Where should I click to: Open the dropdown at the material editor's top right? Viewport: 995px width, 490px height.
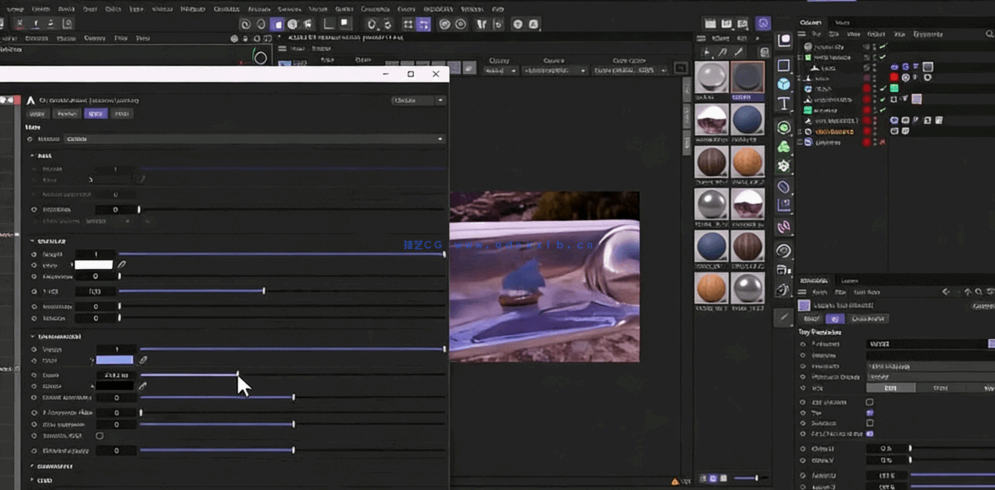418,100
